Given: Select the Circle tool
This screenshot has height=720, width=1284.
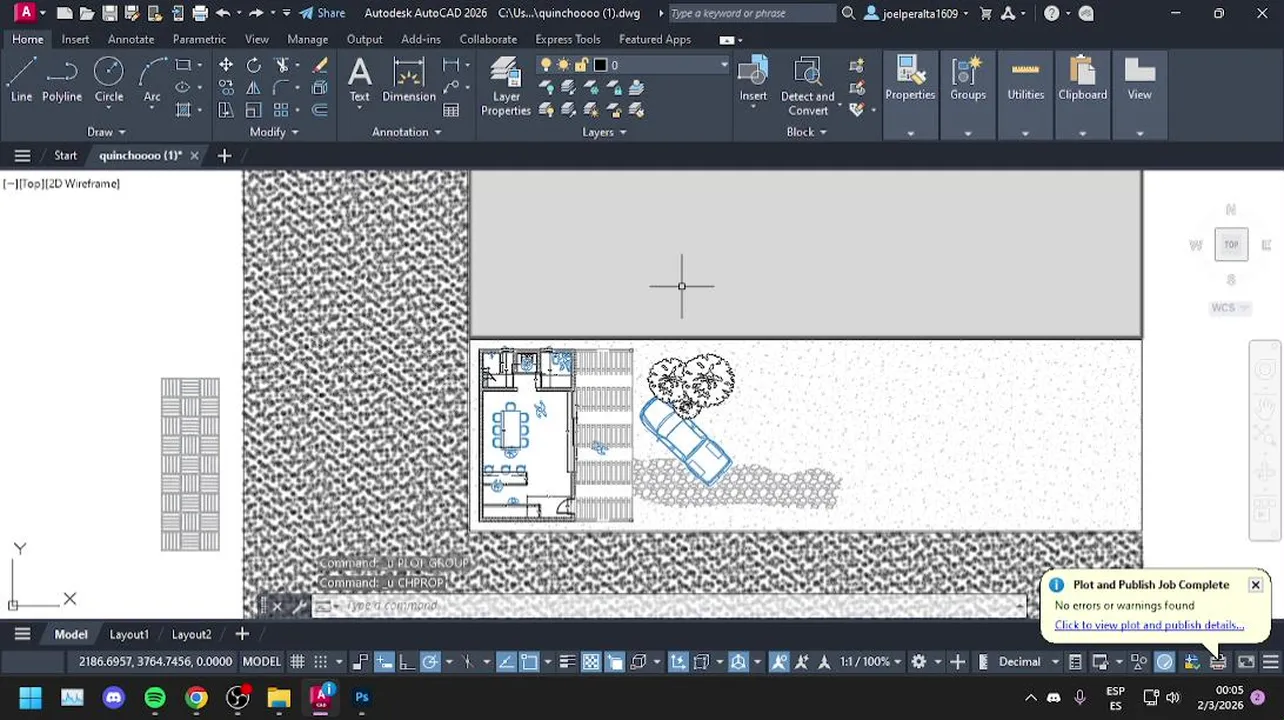Looking at the screenshot, I should (109, 80).
